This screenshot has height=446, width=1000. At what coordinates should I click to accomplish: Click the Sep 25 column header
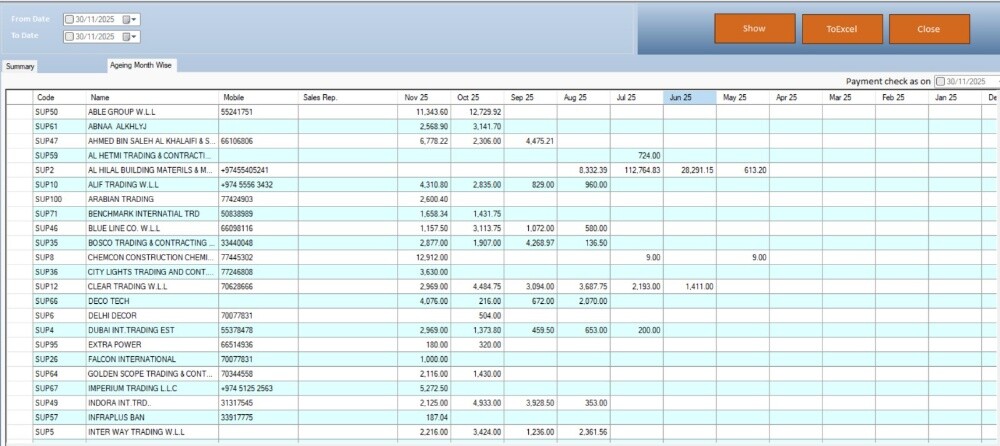pyautogui.click(x=531, y=98)
